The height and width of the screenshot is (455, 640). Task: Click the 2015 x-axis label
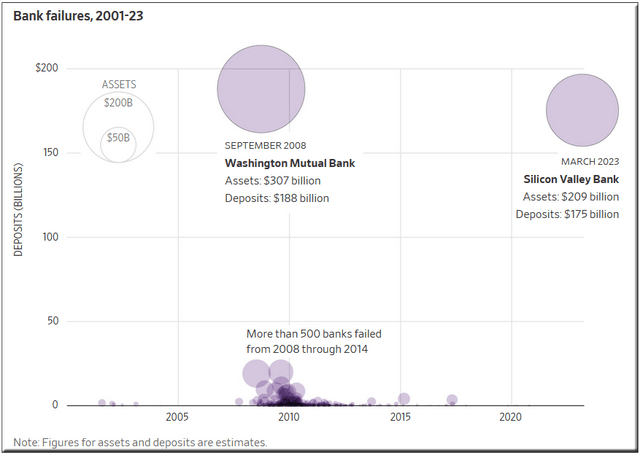[400, 417]
